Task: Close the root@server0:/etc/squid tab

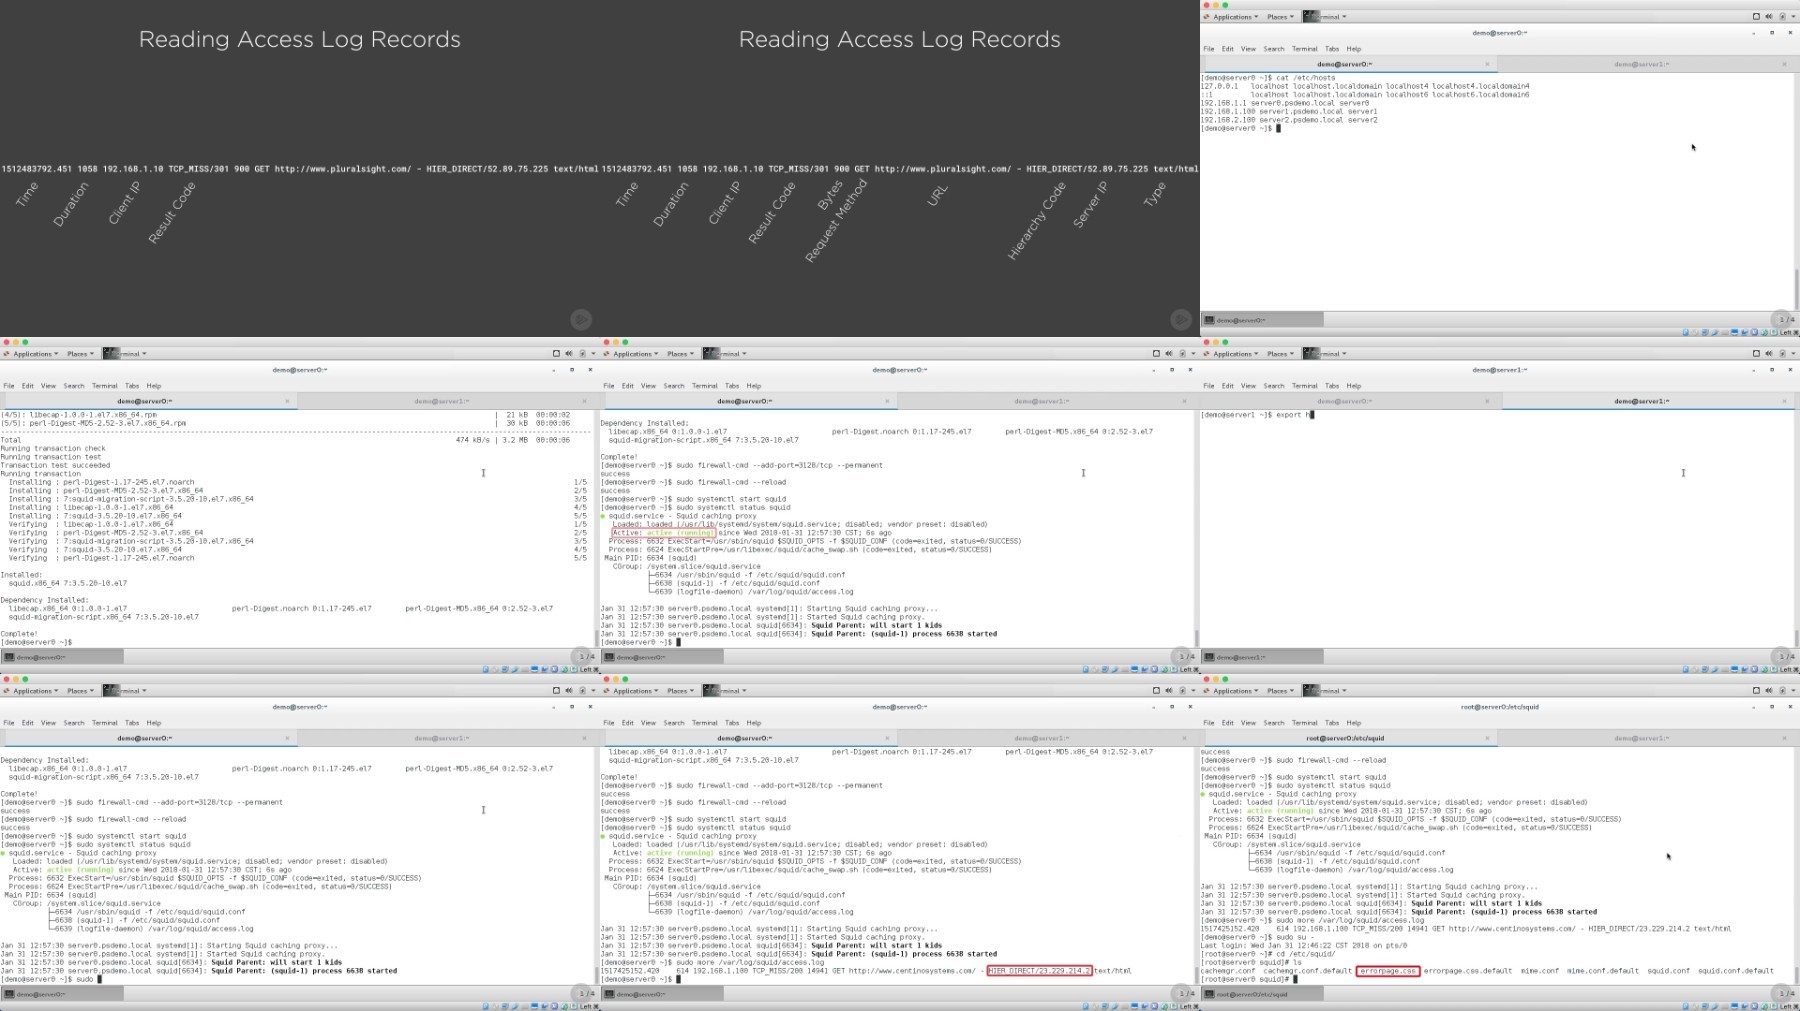Action: click(1487, 738)
